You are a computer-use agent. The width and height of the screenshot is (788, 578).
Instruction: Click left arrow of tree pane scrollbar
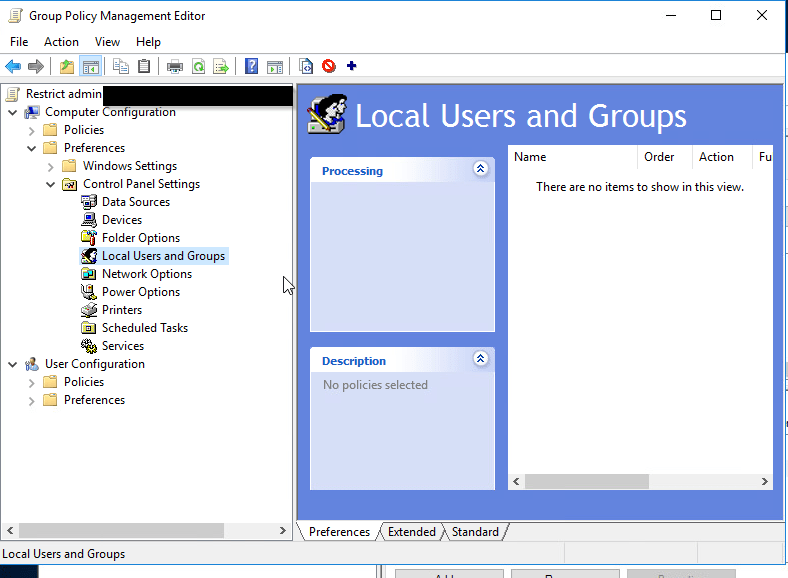10,530
